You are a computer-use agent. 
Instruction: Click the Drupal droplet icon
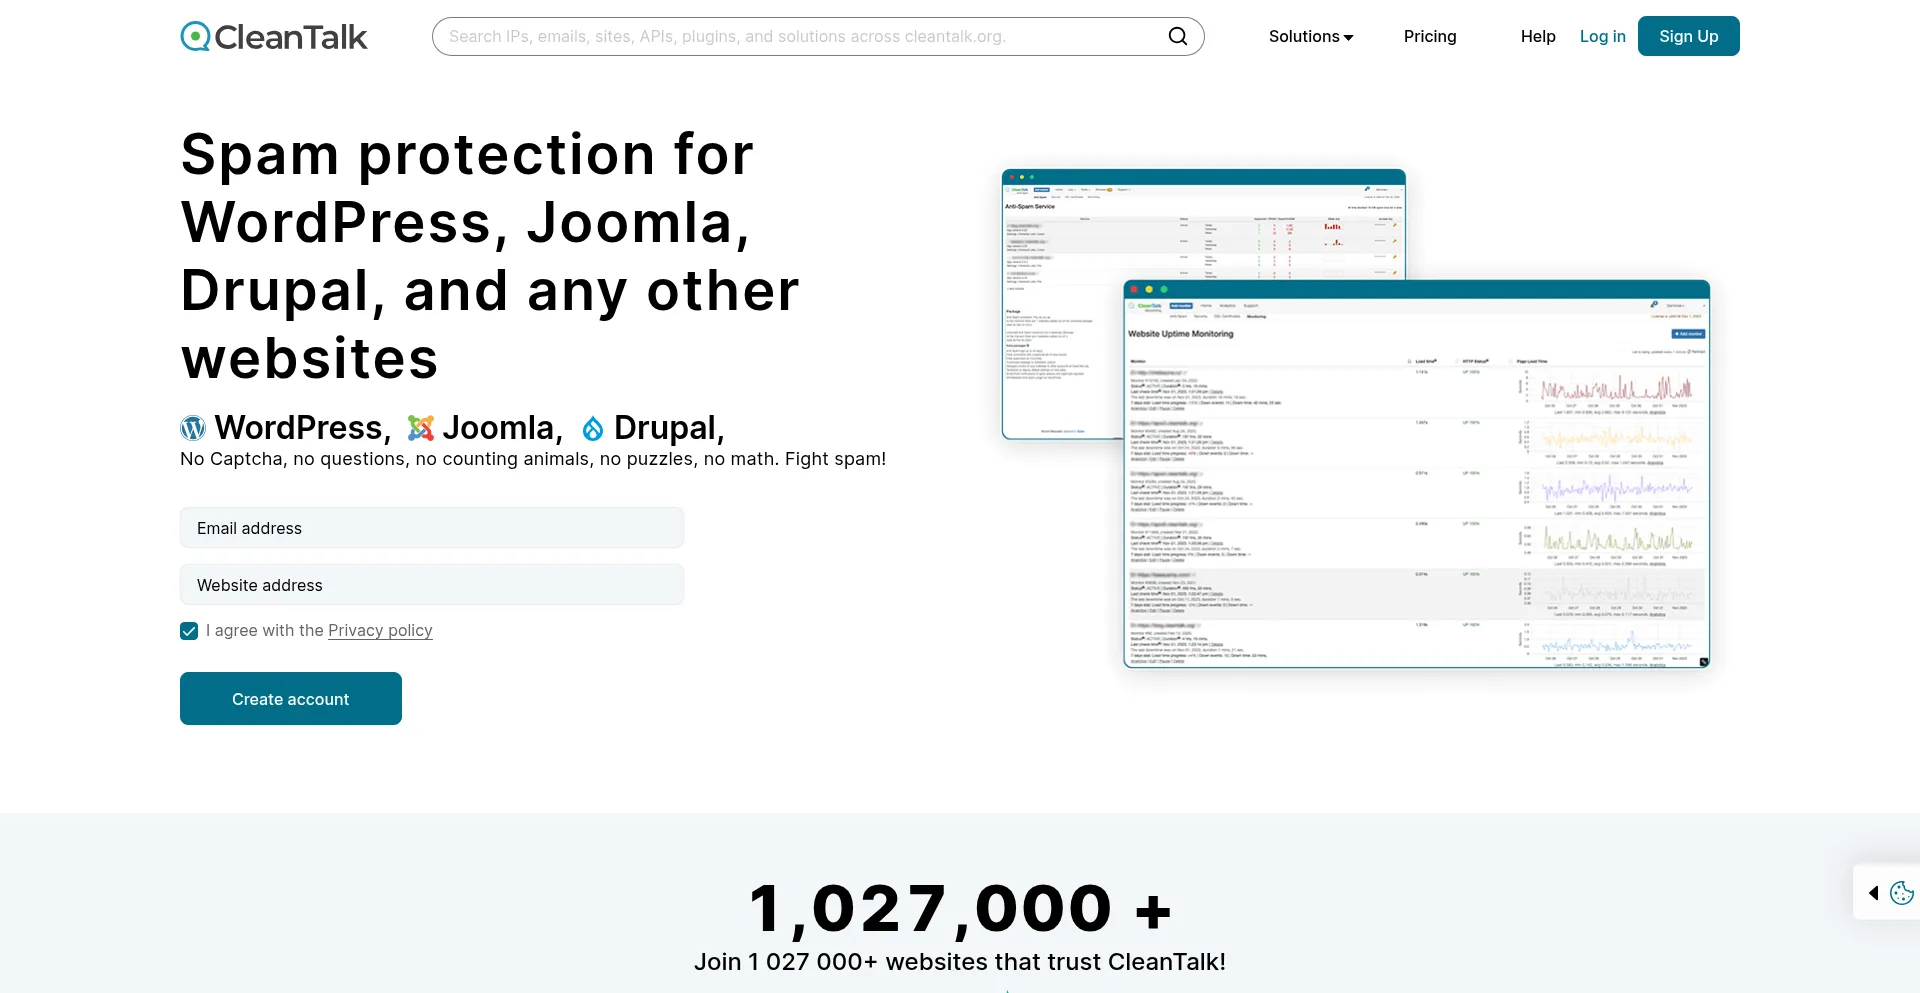pos(593,429)
